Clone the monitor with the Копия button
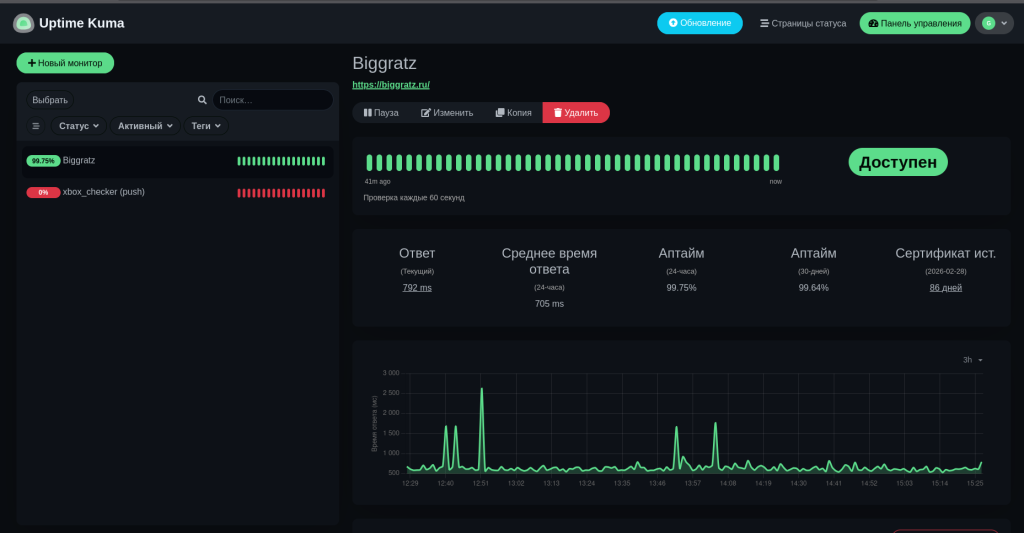1024x533 pixels. [513, 113]
